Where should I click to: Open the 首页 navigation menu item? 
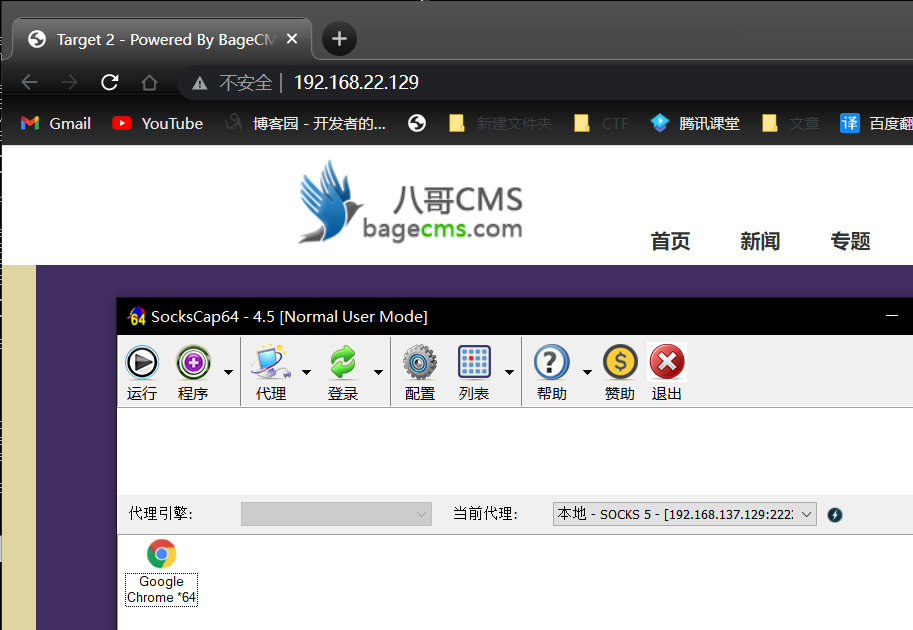(670, 241)
